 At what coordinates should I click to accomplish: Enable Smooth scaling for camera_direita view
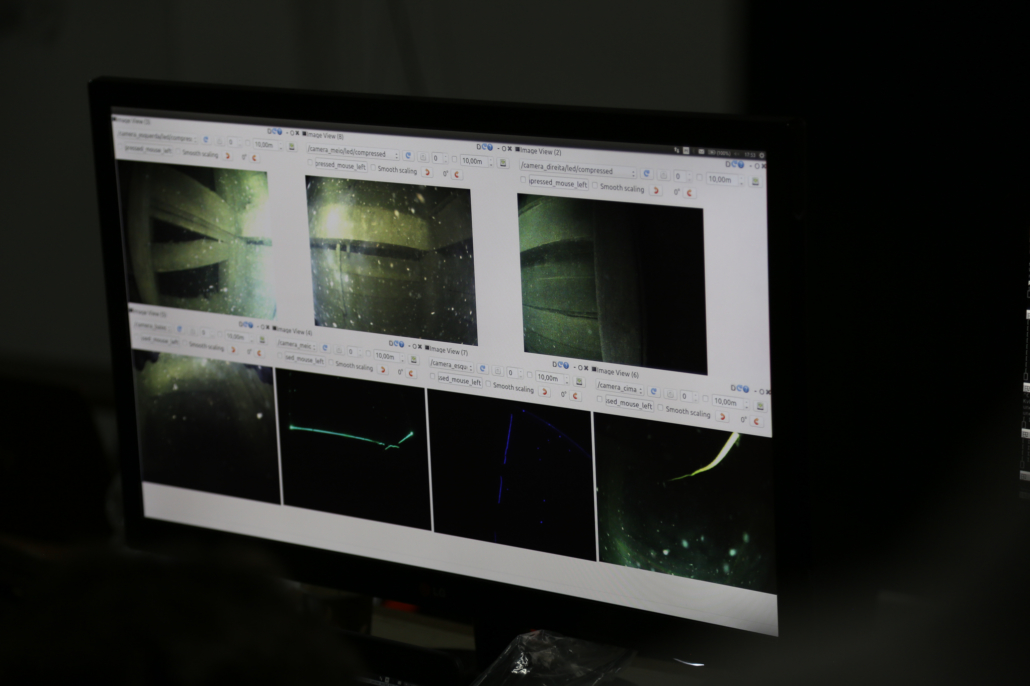[596, 186]
